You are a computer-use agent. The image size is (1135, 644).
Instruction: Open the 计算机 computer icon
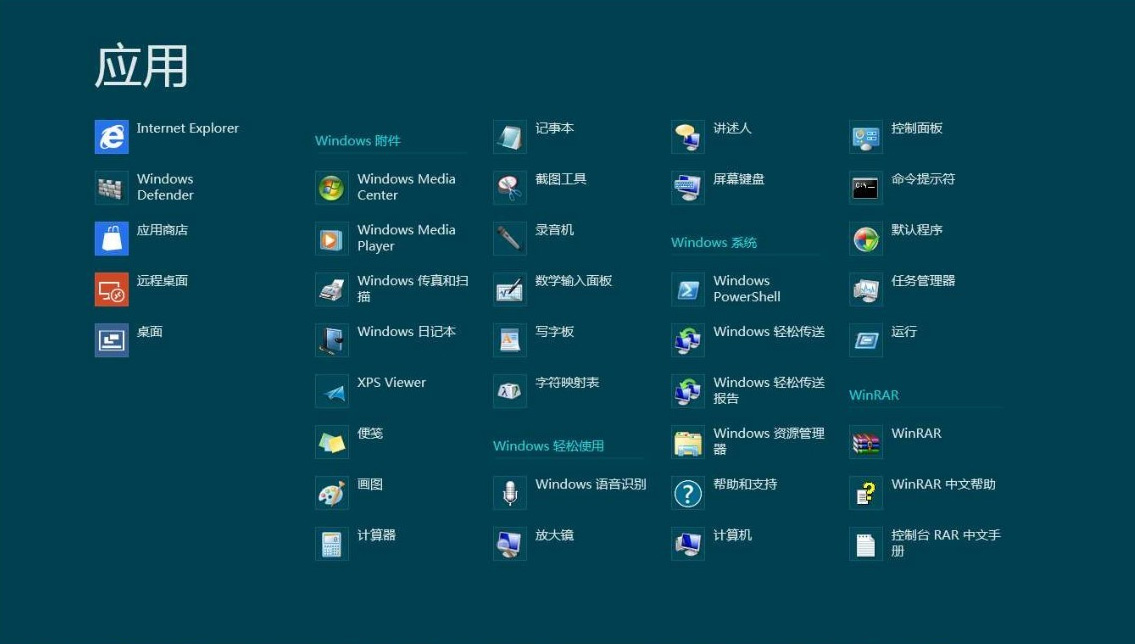pos(688,544)
